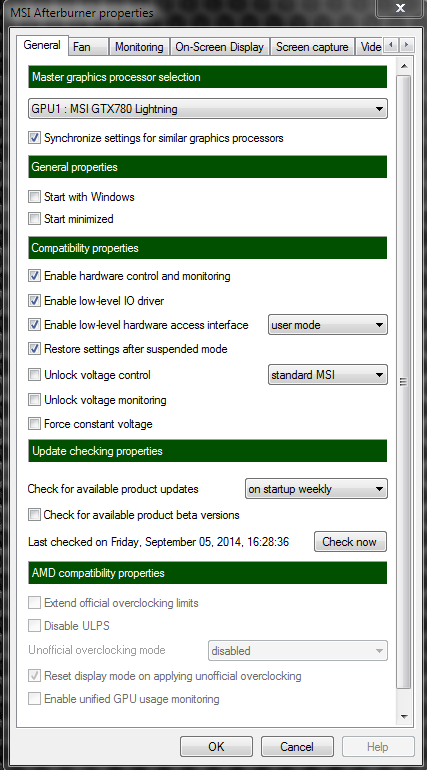Click the Master graphics processor selection header

208,77
